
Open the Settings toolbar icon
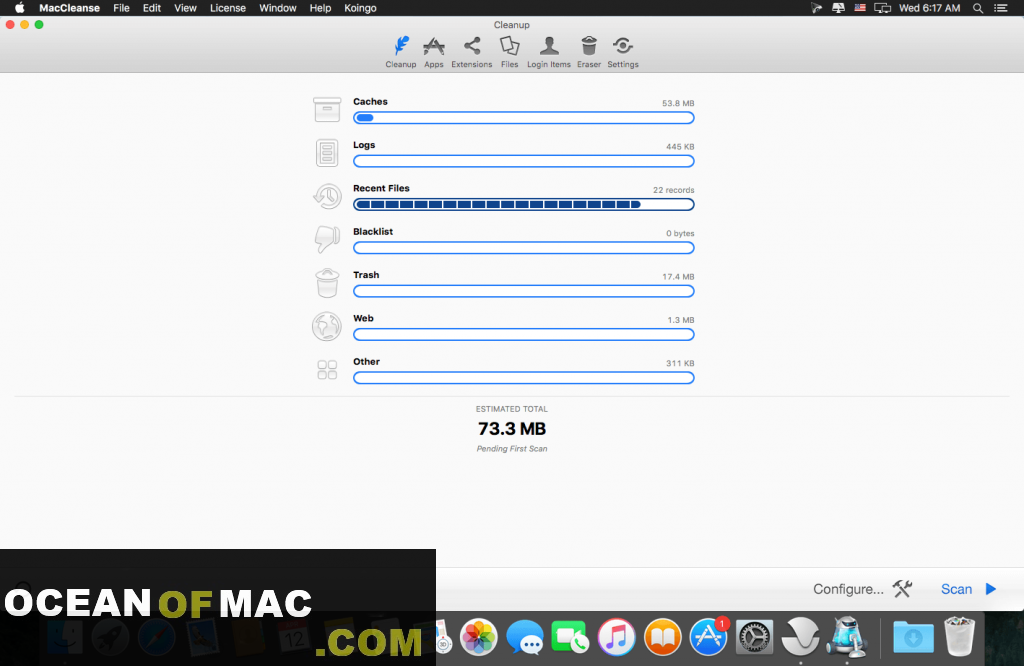coord(623,52)
